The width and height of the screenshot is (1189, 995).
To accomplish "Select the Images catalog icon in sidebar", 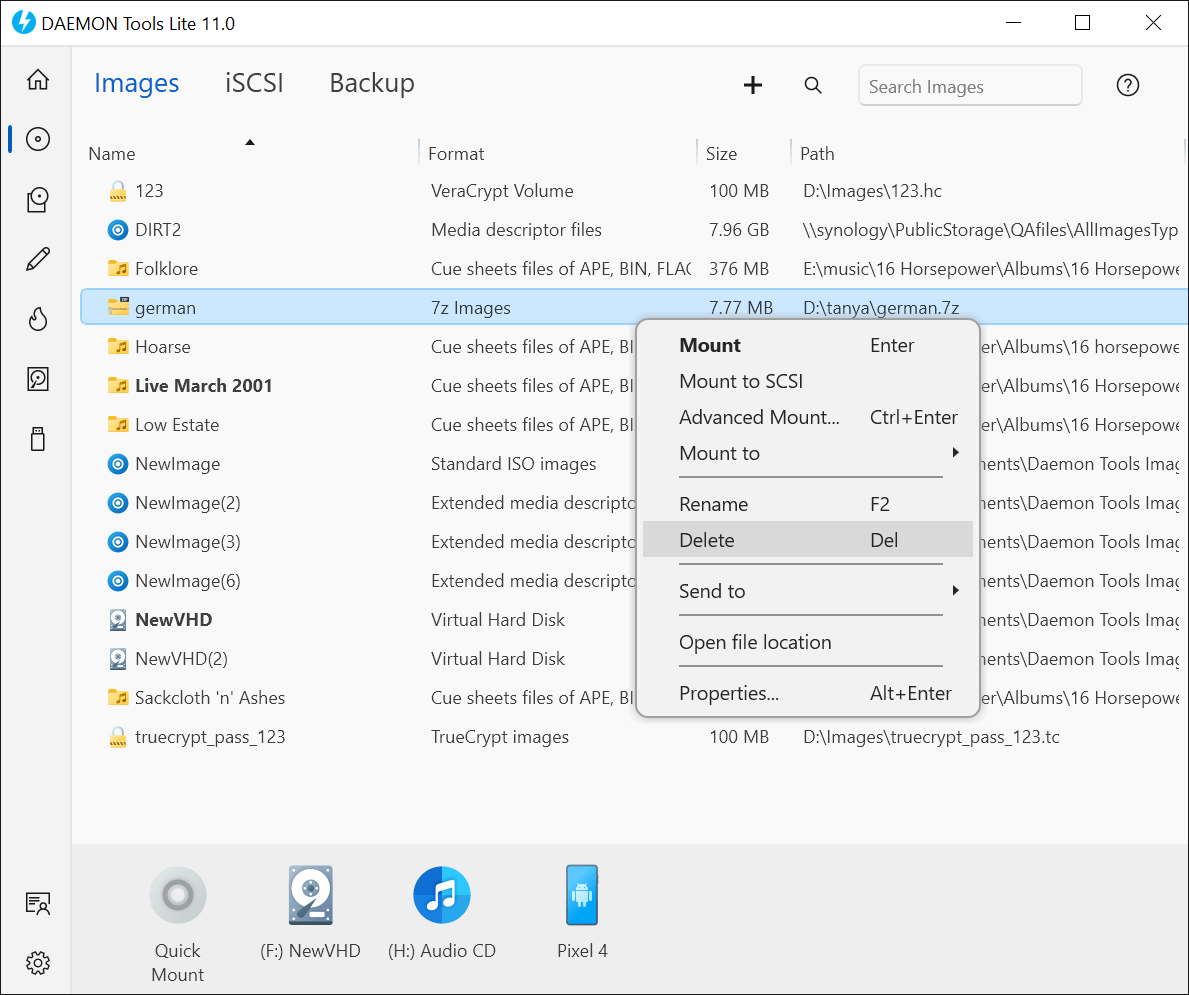I will pyautogui.click(x=37, y=139).
